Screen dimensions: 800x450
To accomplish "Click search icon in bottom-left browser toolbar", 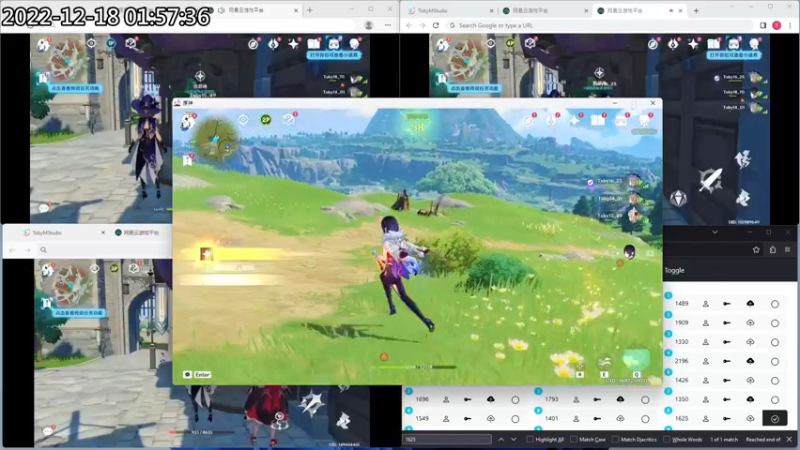I will [44, 250].
